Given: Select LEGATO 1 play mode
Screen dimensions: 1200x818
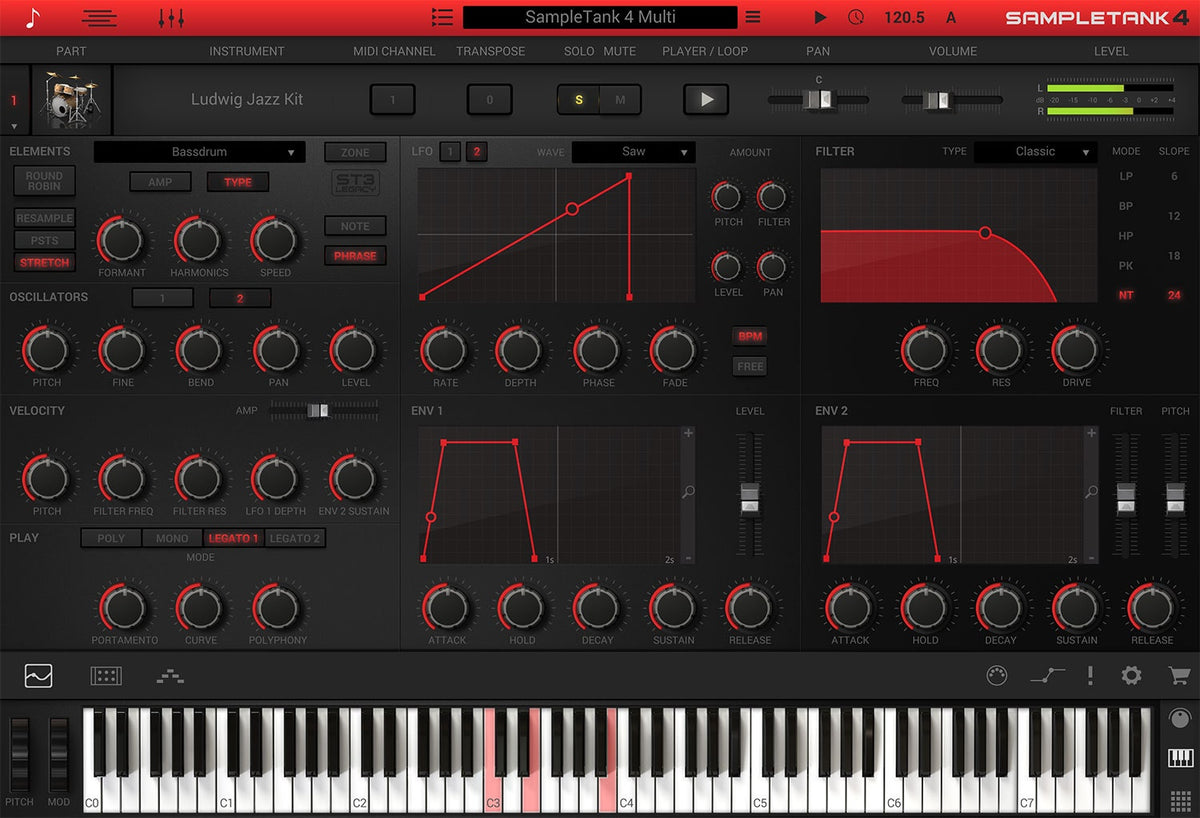Looking at the screenshot, I should click(x=233, y=538).
